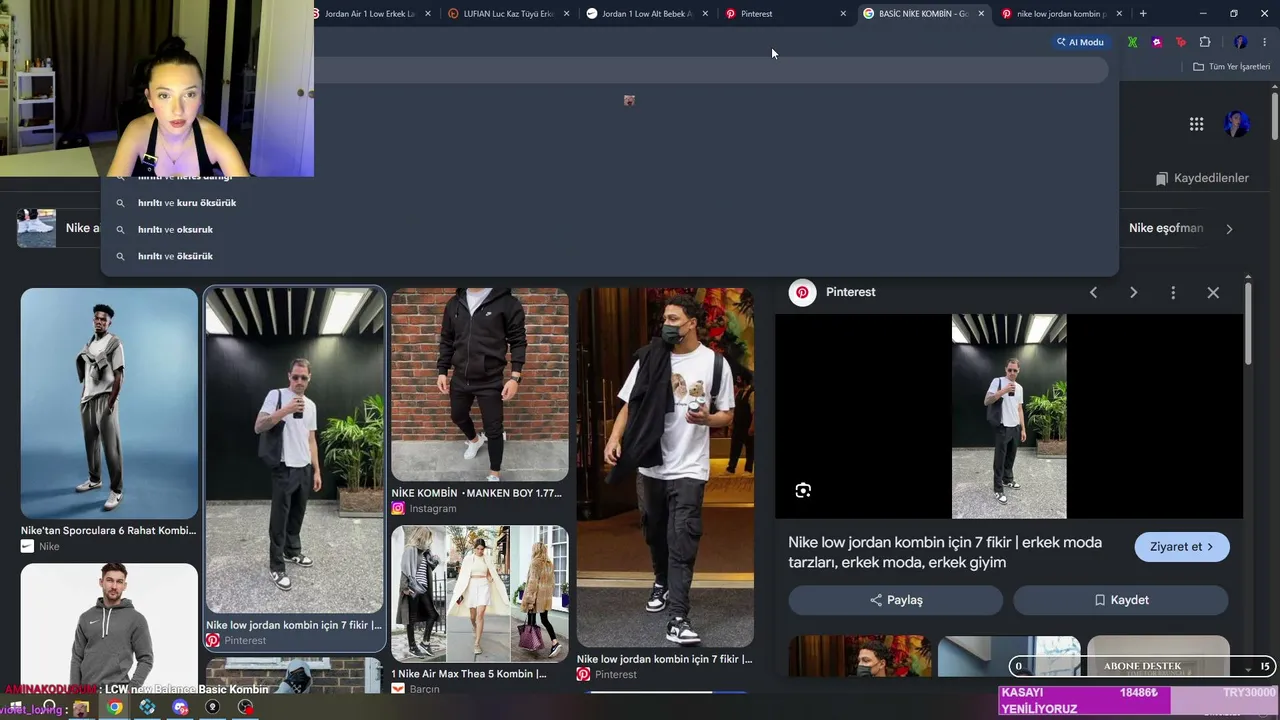Open the Discord-like app with 9+ badge
This screenshot has width=1280, height=720.
[x=180, y=708]
